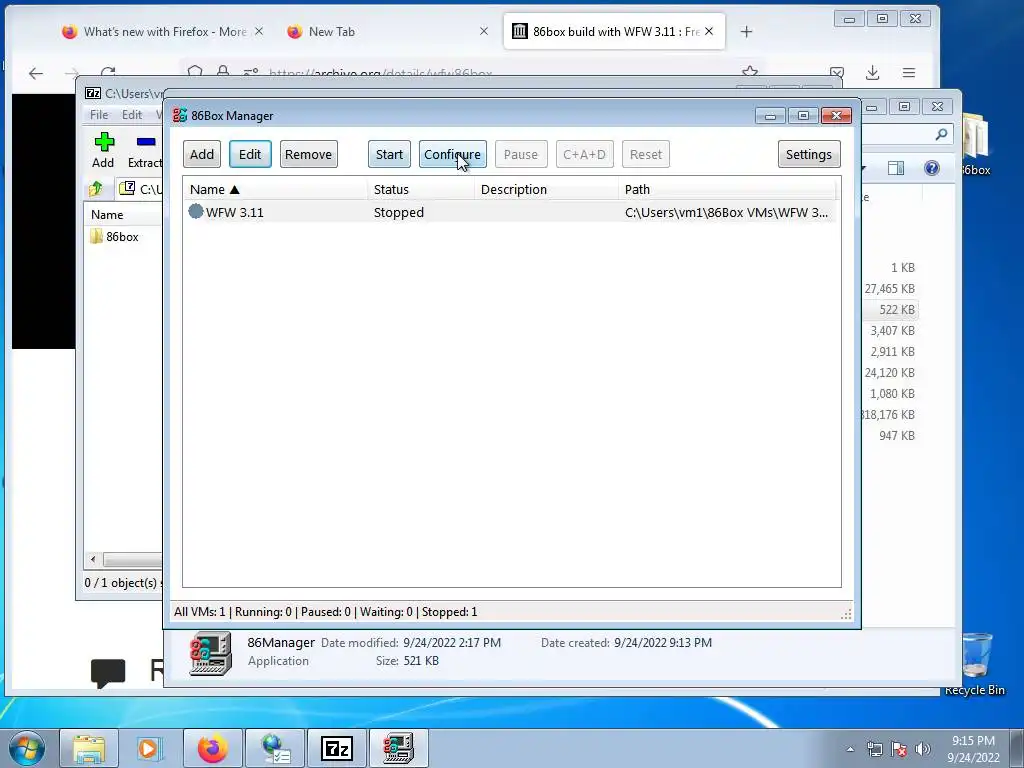Image resolution: width=1024 pixels, height=768 pixels.
Task: Click the 86Manager application icon in details pane
Action: click(x=210, y=653)
